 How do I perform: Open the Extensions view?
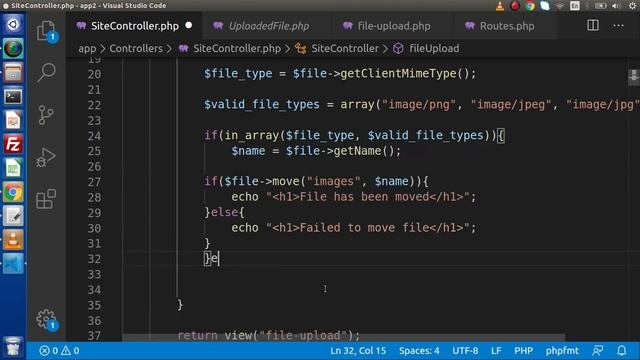click(46, 199)
